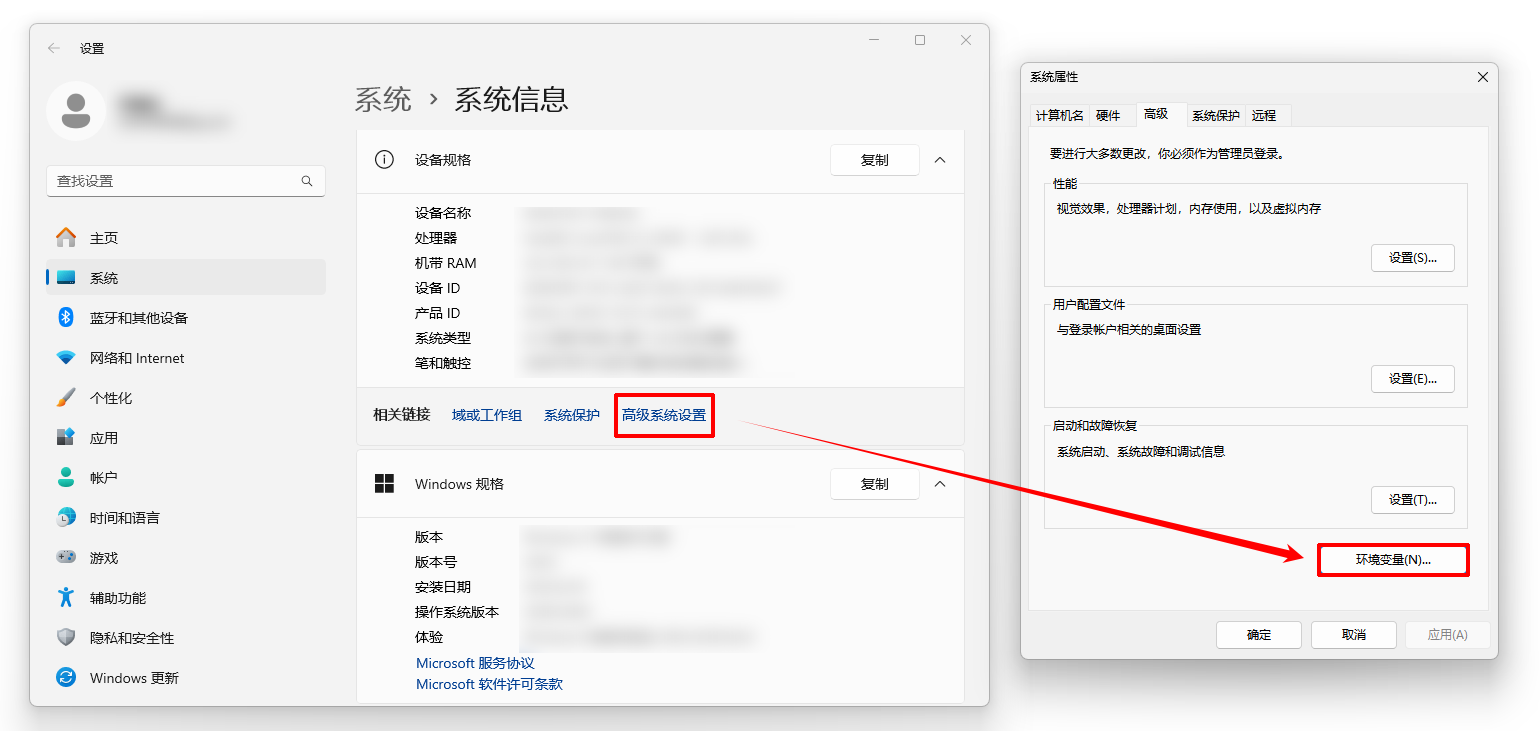The width and height of the screenshot is (1540, 731).
Task: Open 主页 text in Settings sidebar
Action: [104, 238]
